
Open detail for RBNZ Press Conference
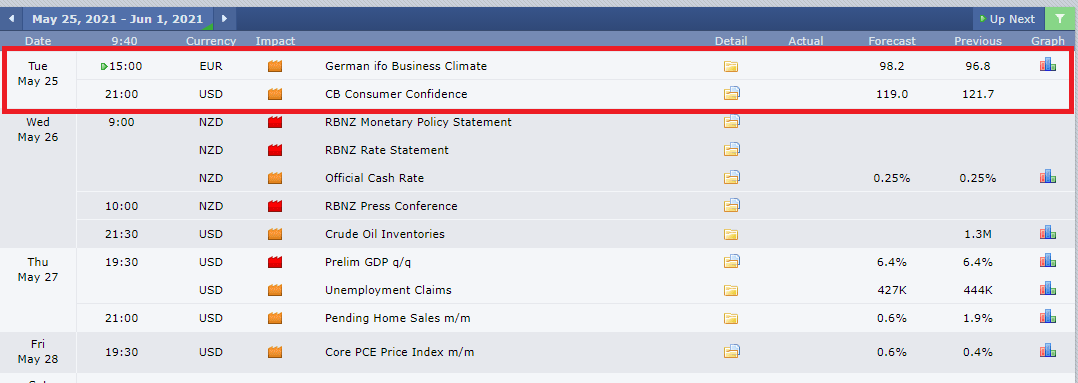point(732,205)
